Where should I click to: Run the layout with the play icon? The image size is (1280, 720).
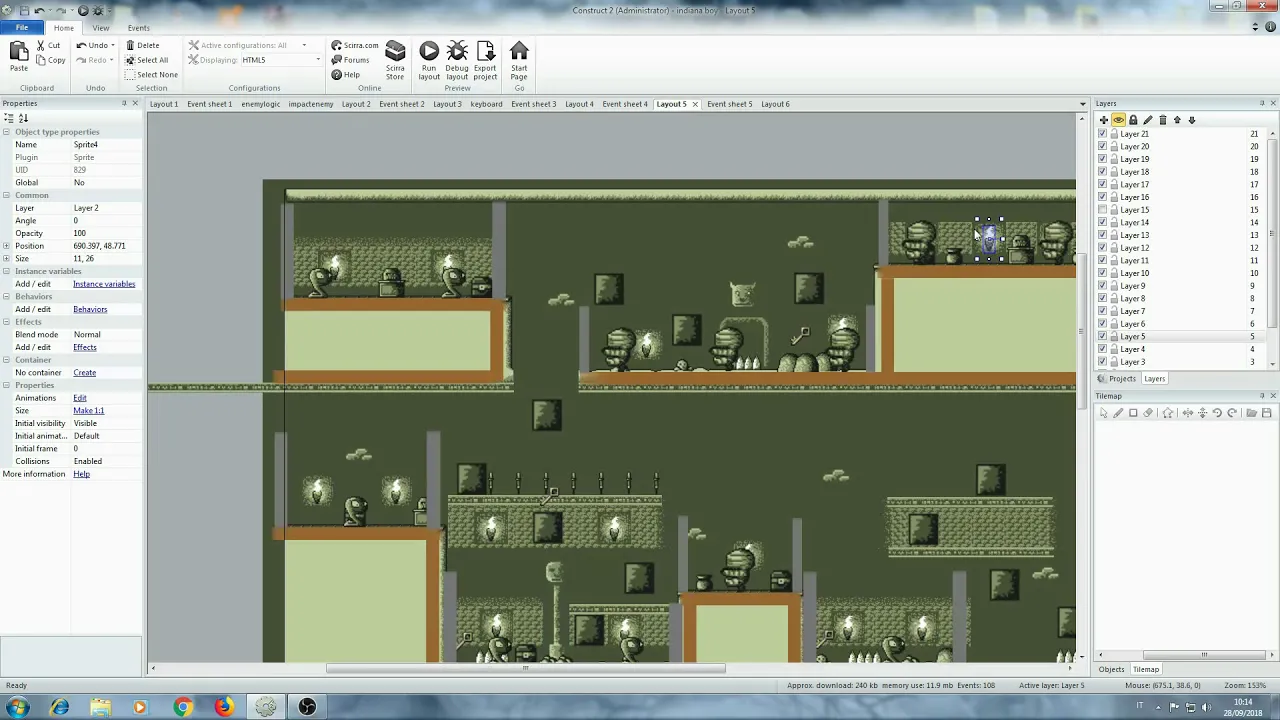tap(429, 52)
